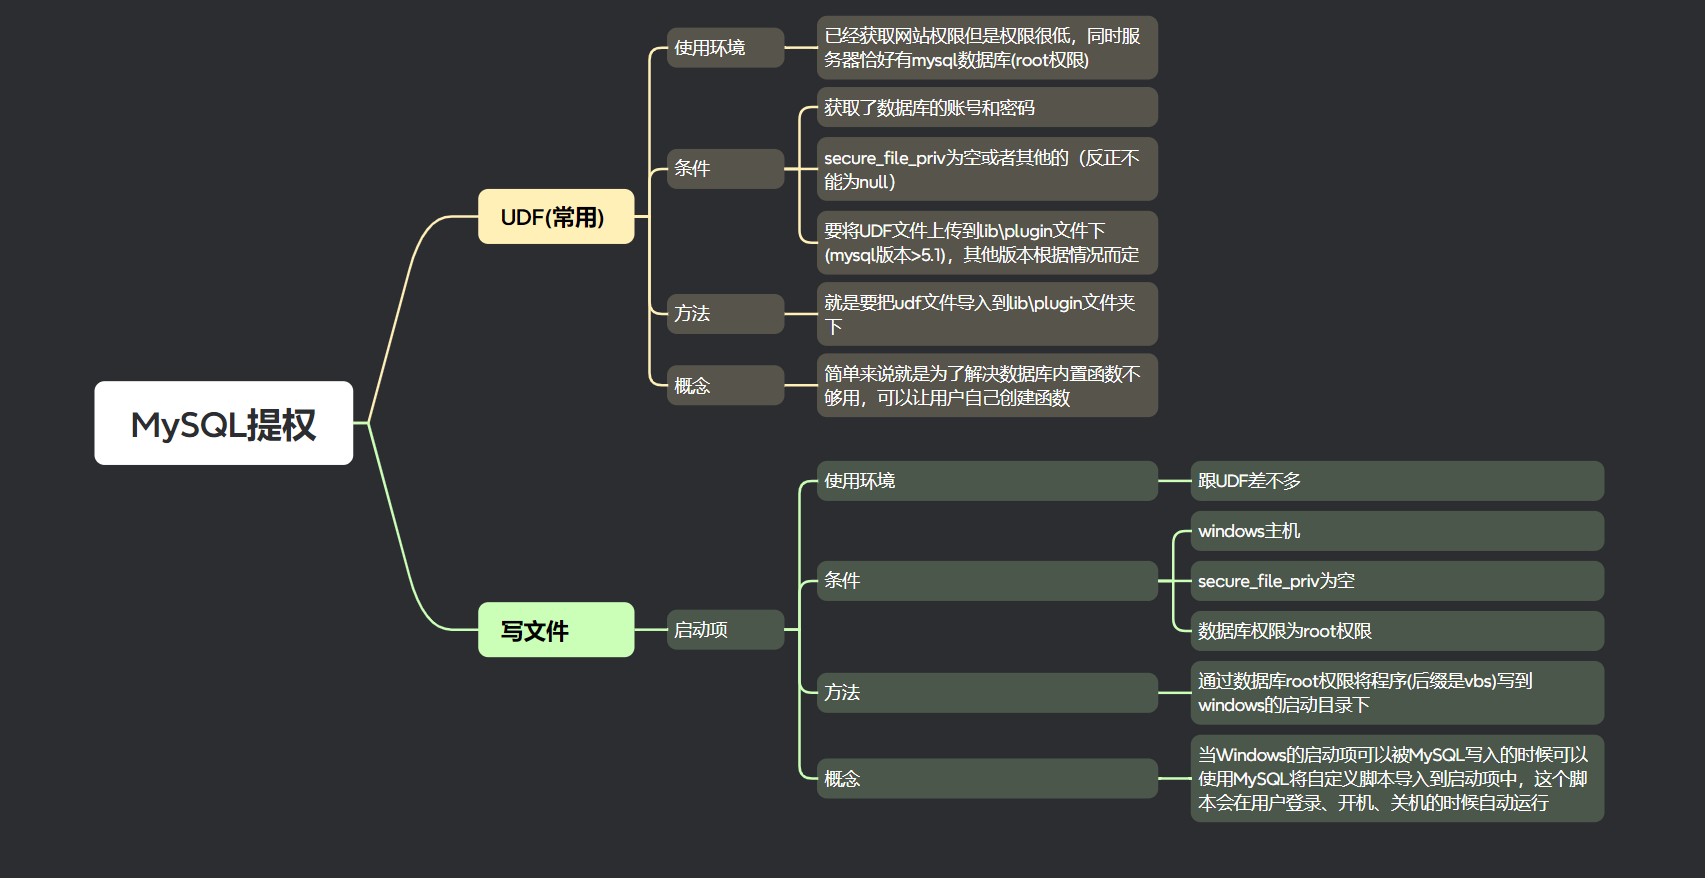Select 方法 node under UDF branch
Screen dimensions: 1705x878
click(725, 314)
